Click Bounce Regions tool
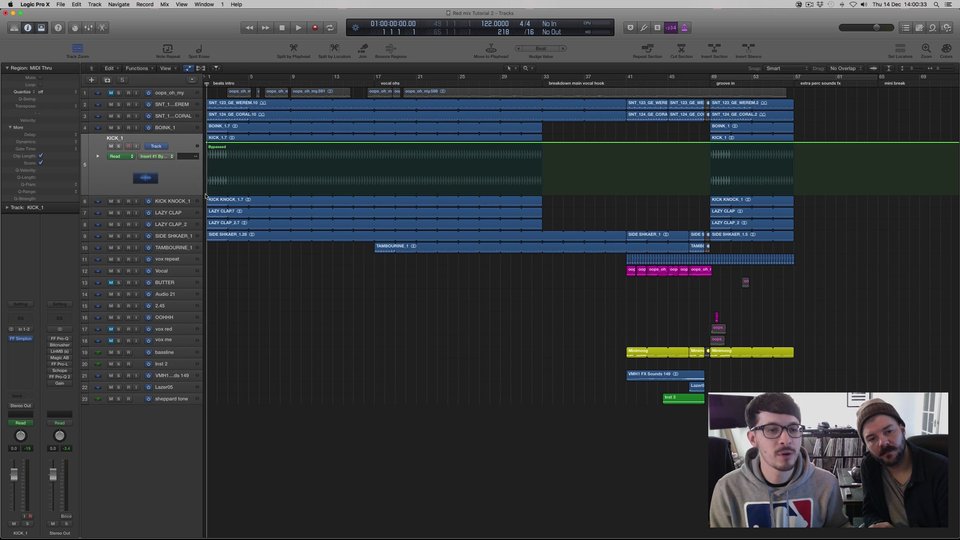Viewport: 960px width, 540px height. [x=391, y=51]
